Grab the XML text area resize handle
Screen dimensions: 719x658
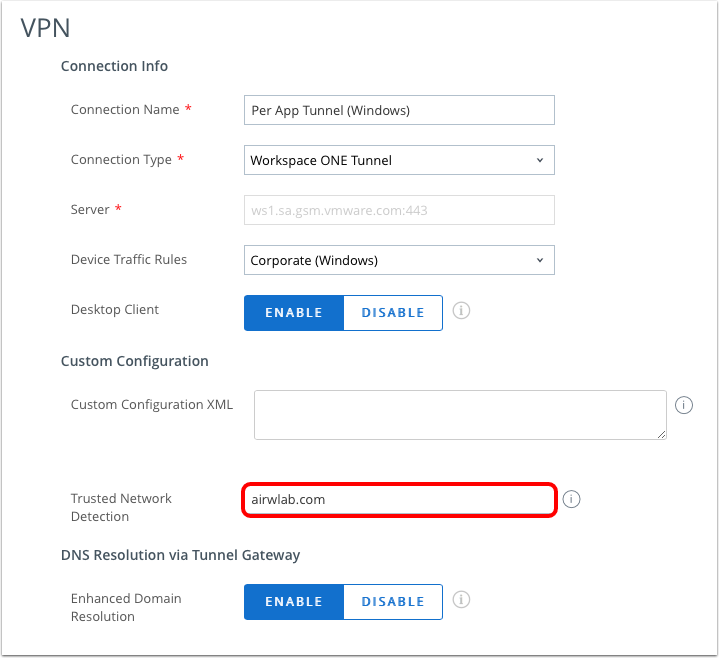point(661,434)
